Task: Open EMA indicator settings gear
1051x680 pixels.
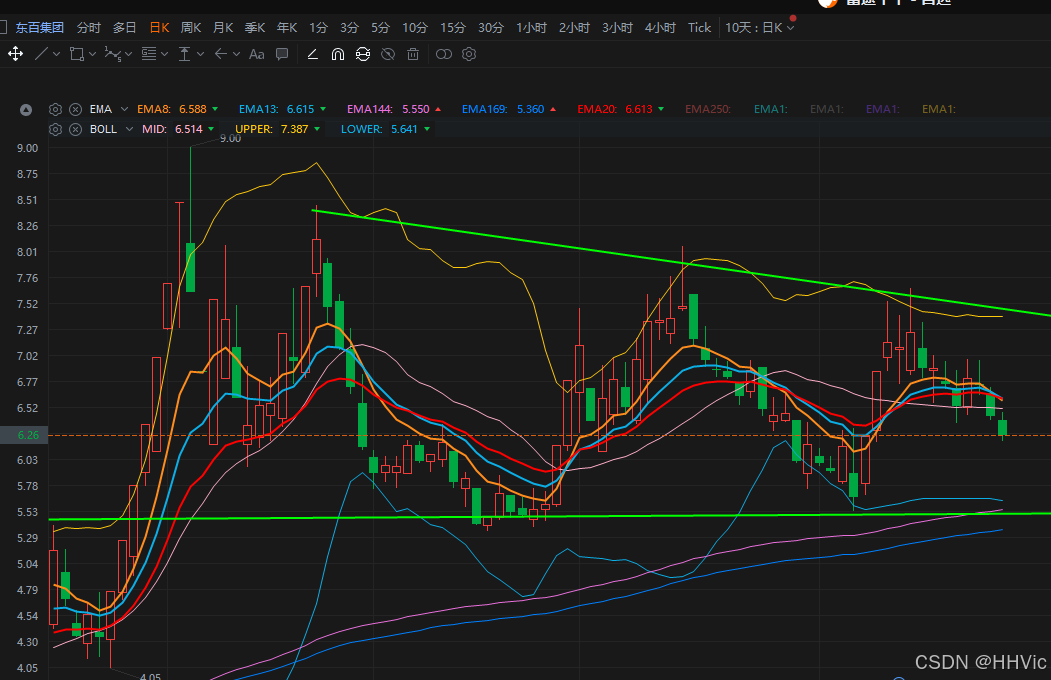Action: (56, 109)
